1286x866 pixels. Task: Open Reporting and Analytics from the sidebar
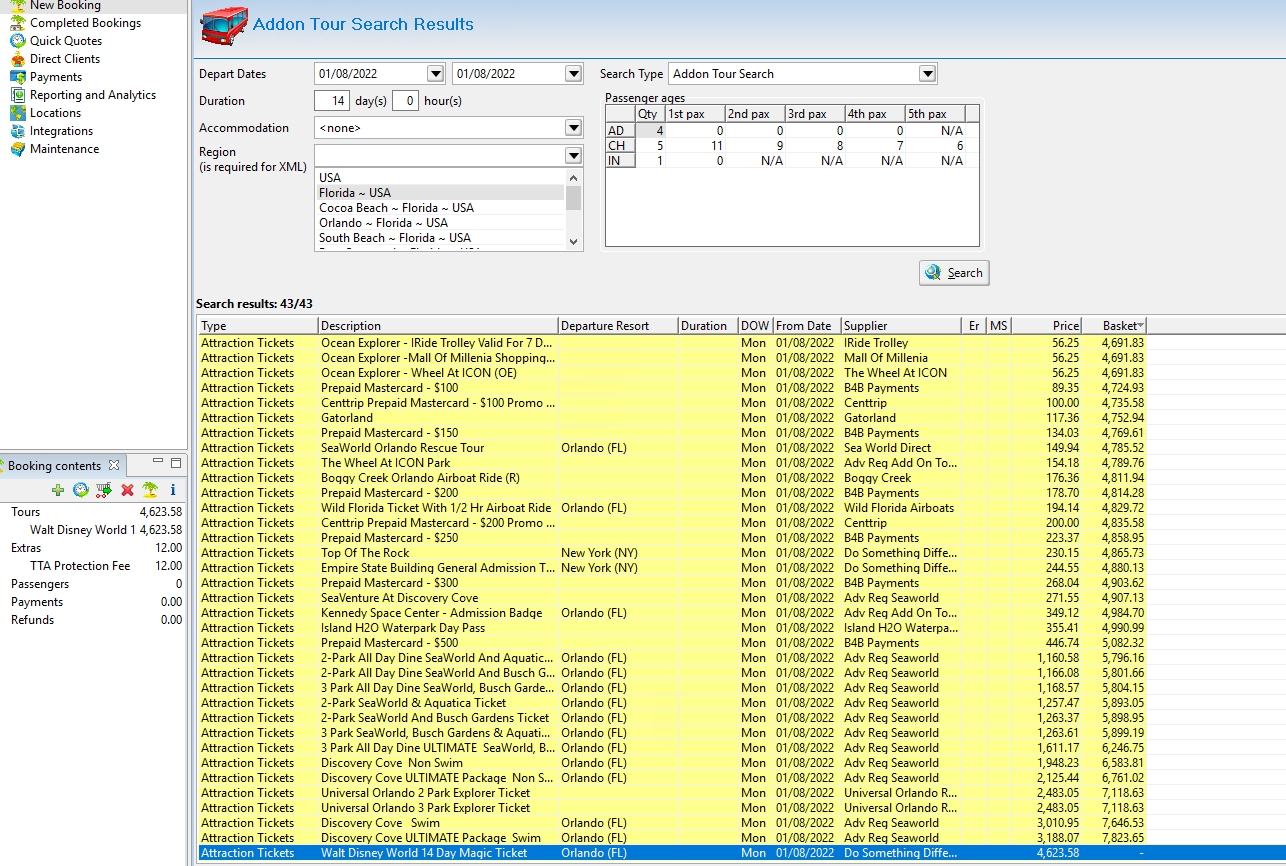(x=92, y=95)
